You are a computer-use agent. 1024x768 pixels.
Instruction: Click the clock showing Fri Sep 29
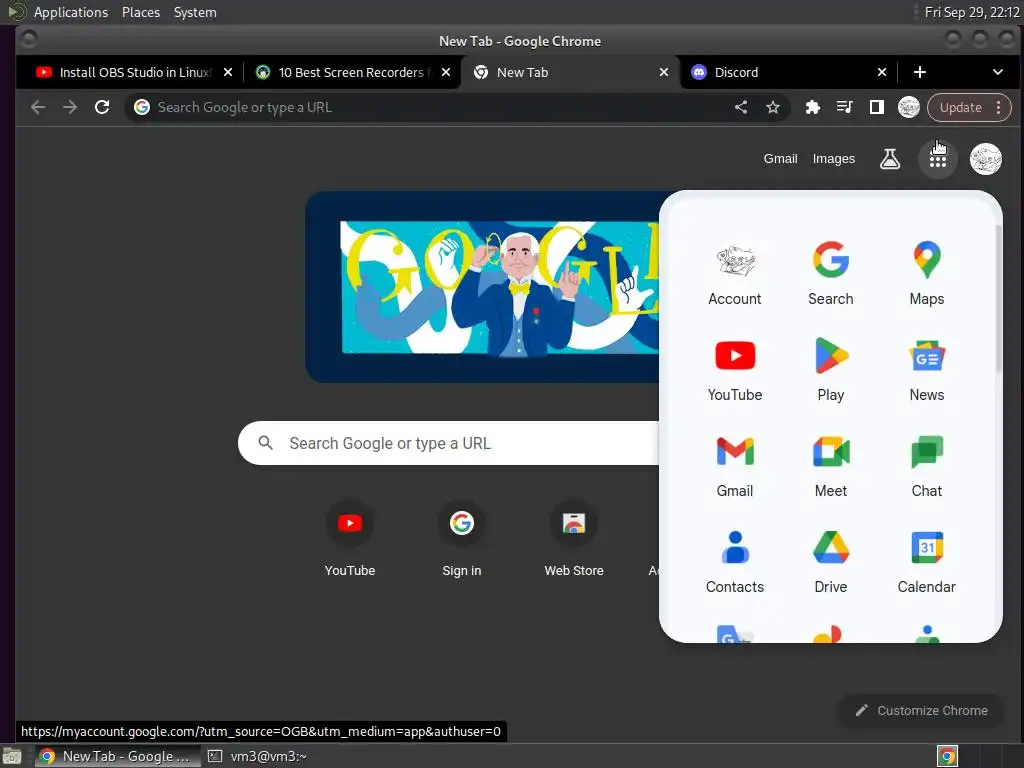[972, 12]
